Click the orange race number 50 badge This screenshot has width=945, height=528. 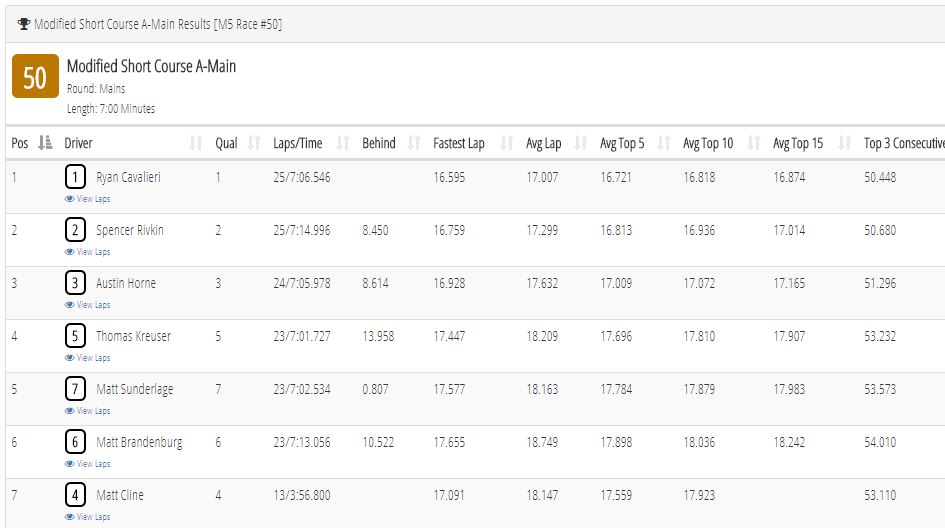click(36, 76)
